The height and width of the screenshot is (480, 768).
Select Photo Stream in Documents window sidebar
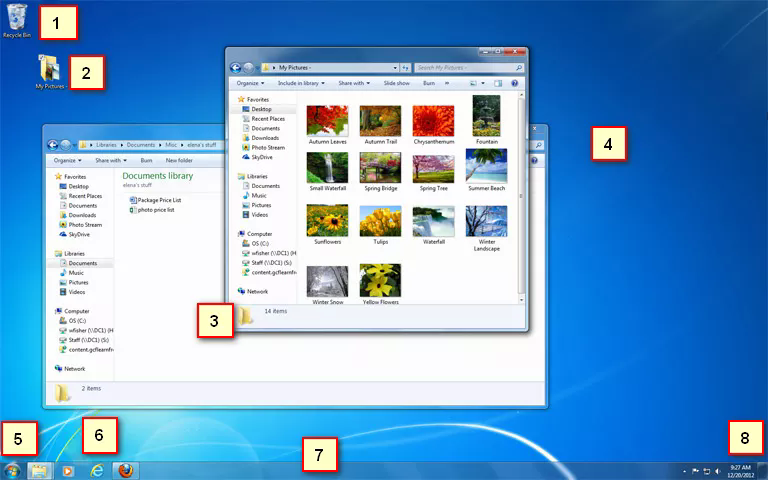81,225
